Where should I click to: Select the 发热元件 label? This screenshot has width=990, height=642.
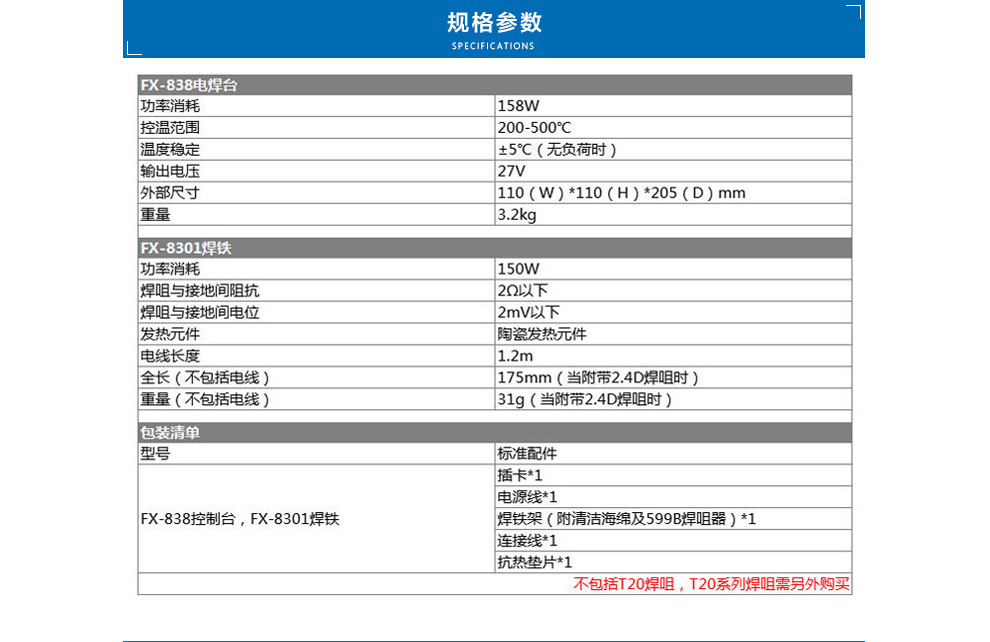(x=170, y=334)
